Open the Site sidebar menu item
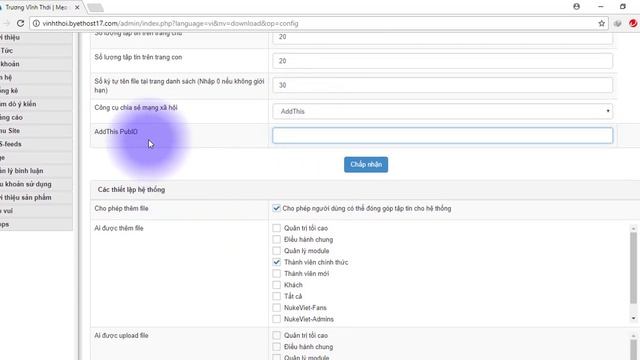Image resolution: width=640 pixels, height=360 pixels. coord(36,131)
